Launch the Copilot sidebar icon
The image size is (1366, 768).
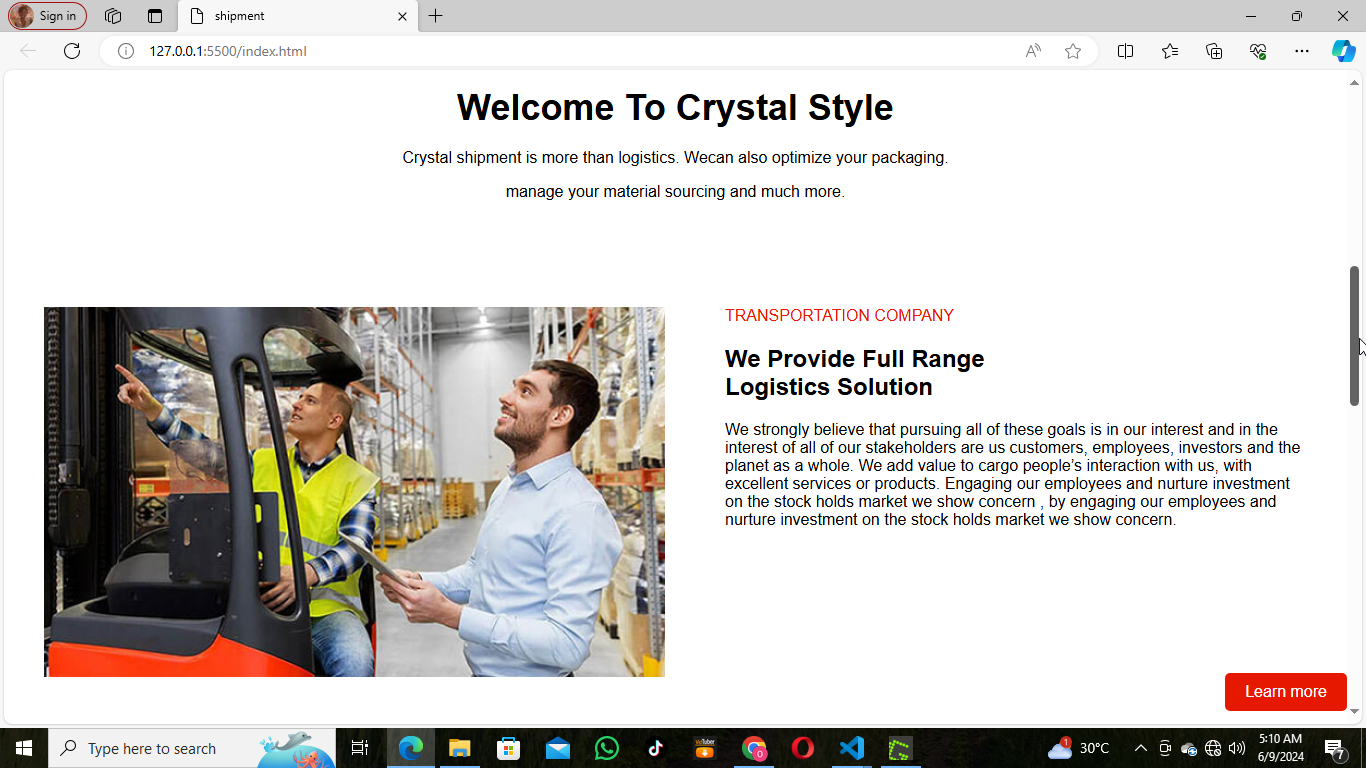(1343, 51)
